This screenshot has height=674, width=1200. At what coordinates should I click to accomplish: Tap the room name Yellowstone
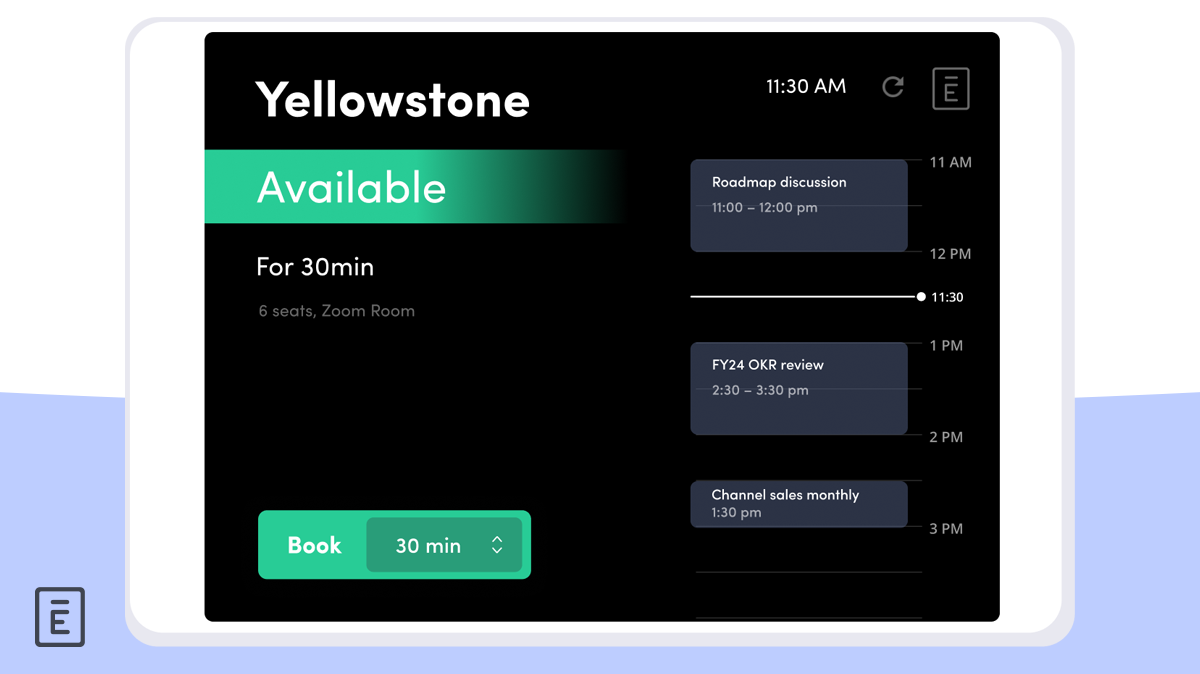coord(392,100)
